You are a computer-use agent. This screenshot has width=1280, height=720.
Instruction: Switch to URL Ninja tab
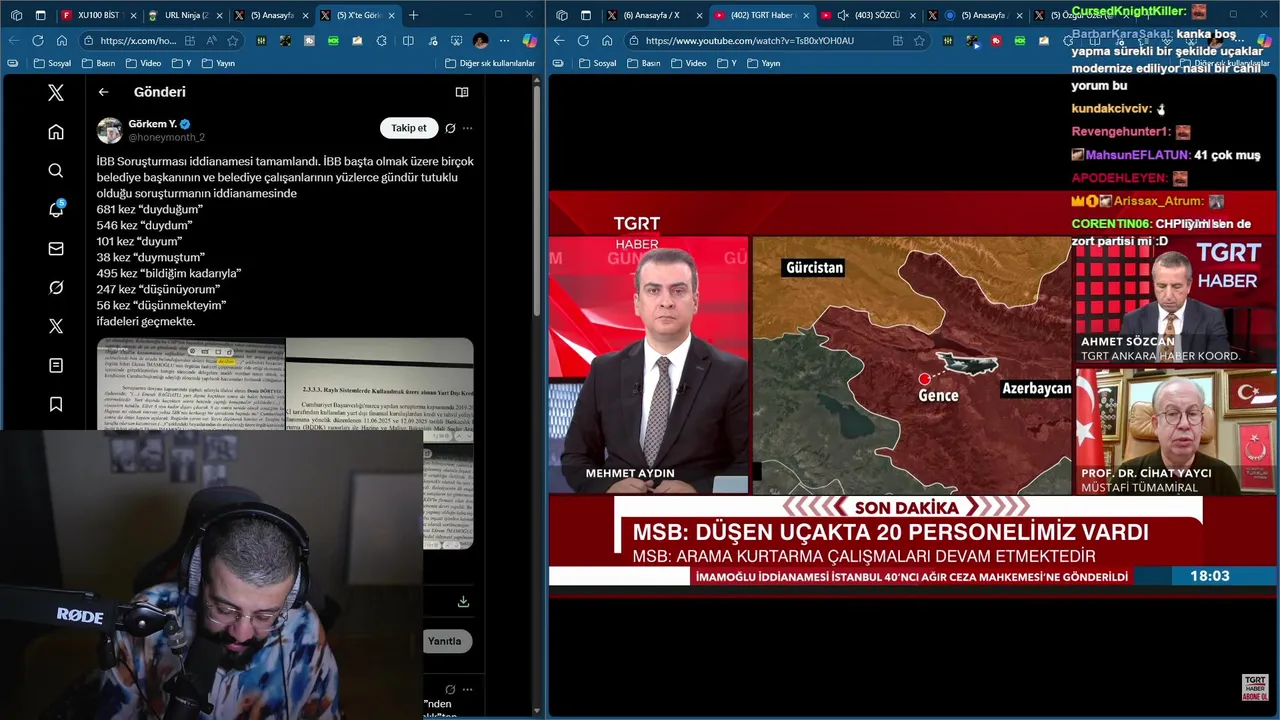[x=185, y=15]
